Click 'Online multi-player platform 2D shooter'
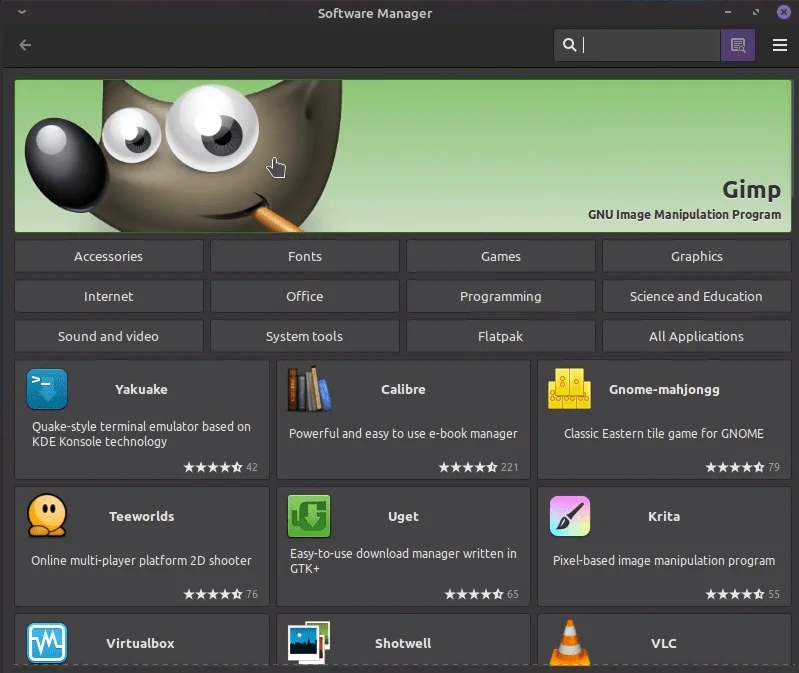This screenshot has height=673, width=799. coord(141,561)
